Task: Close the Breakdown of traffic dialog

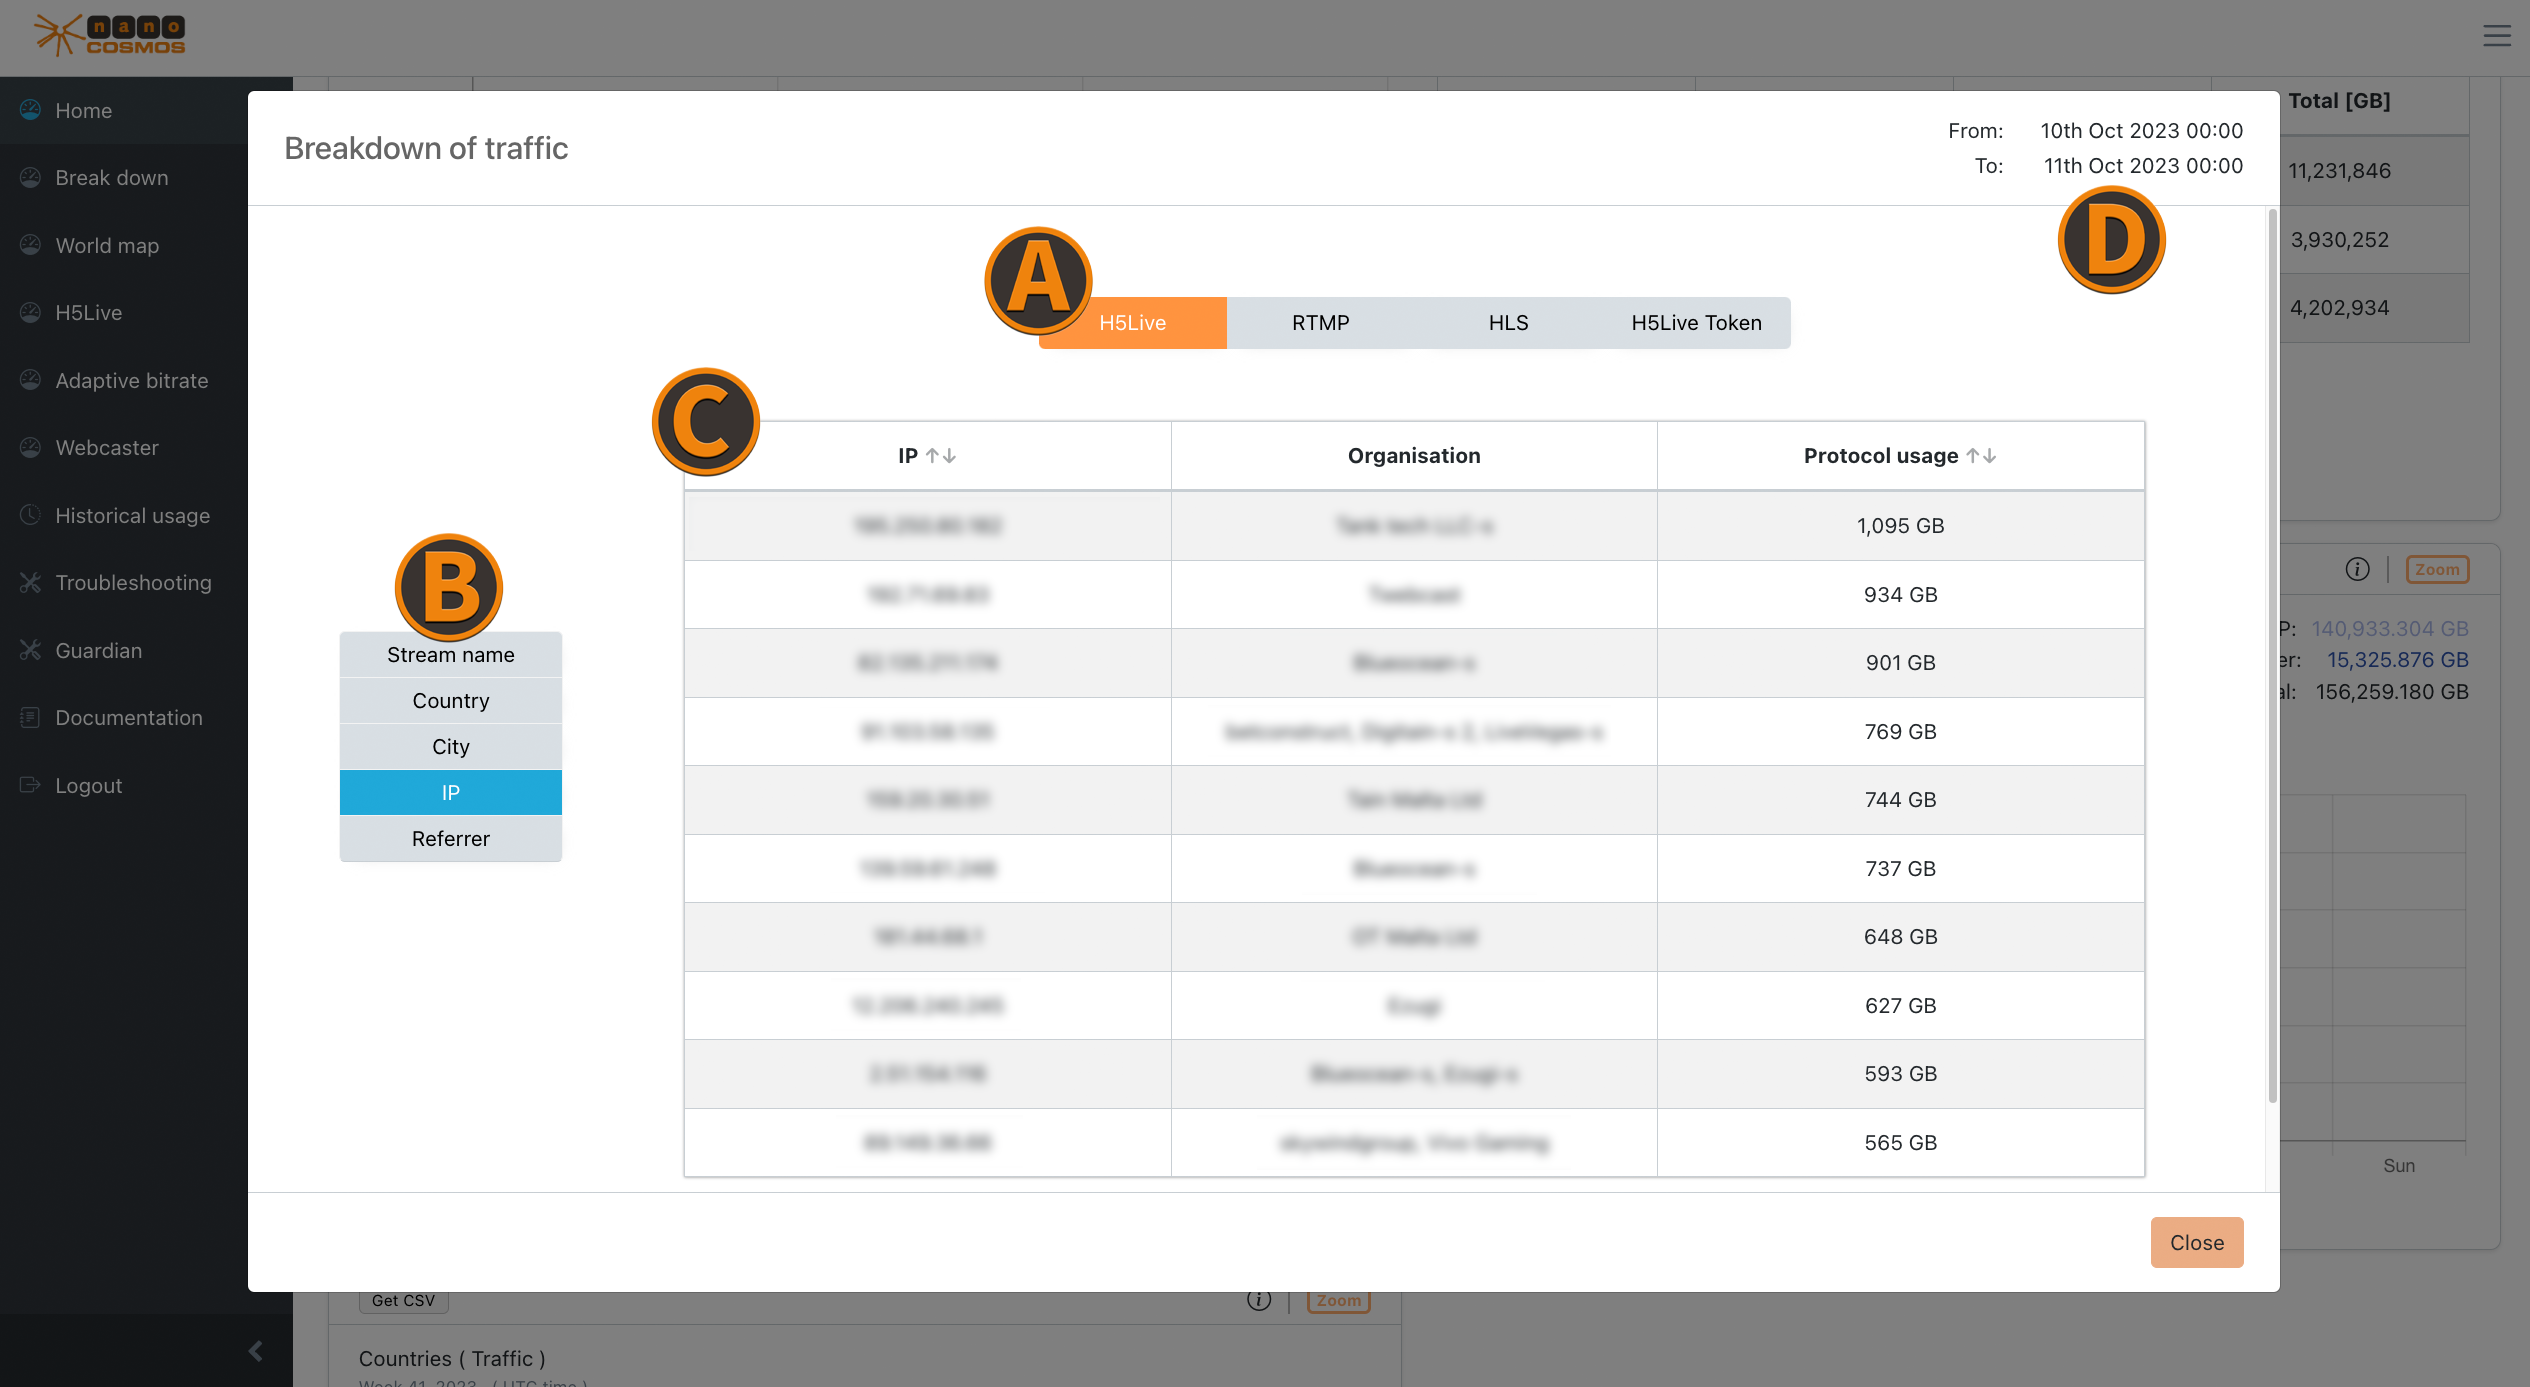Action: pos(2197,1242)
